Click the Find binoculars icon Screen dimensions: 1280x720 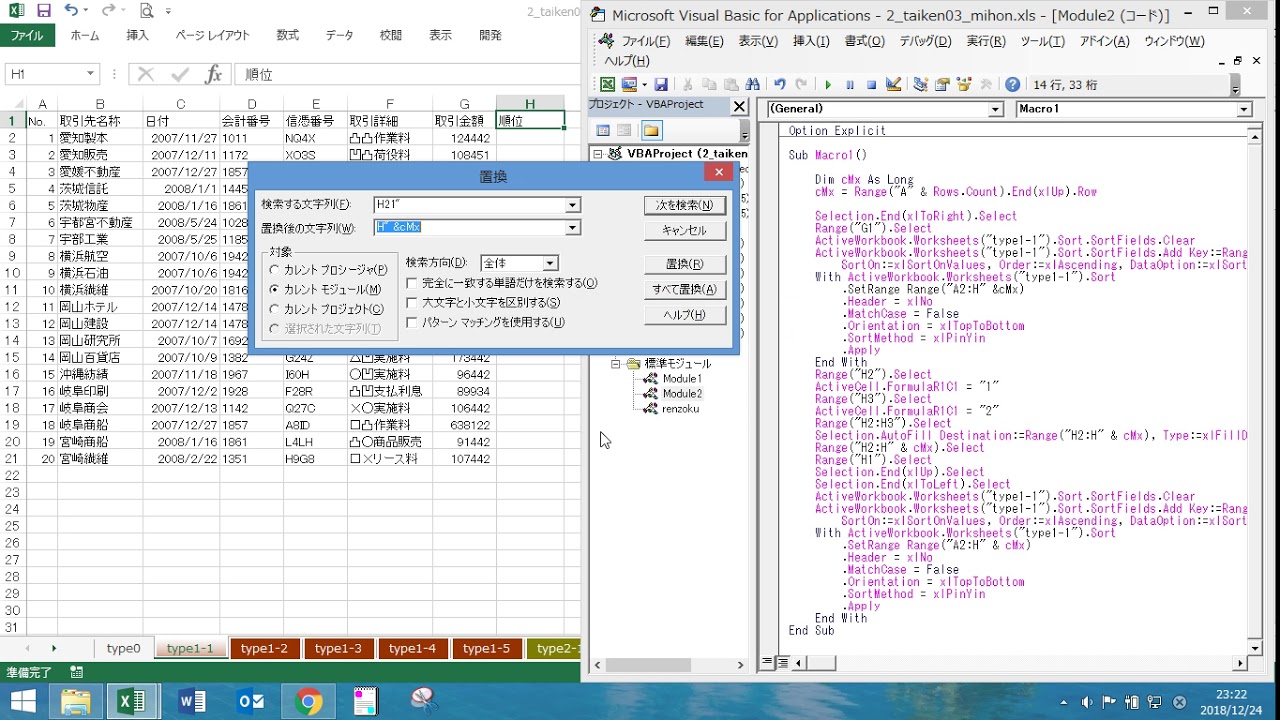753,85
